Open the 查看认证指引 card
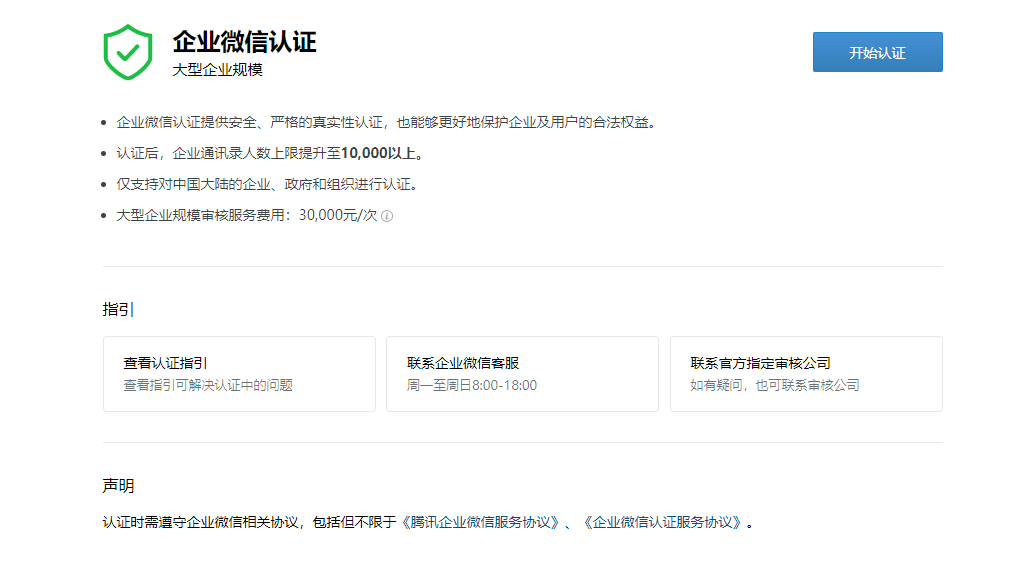 pos(239,374)
